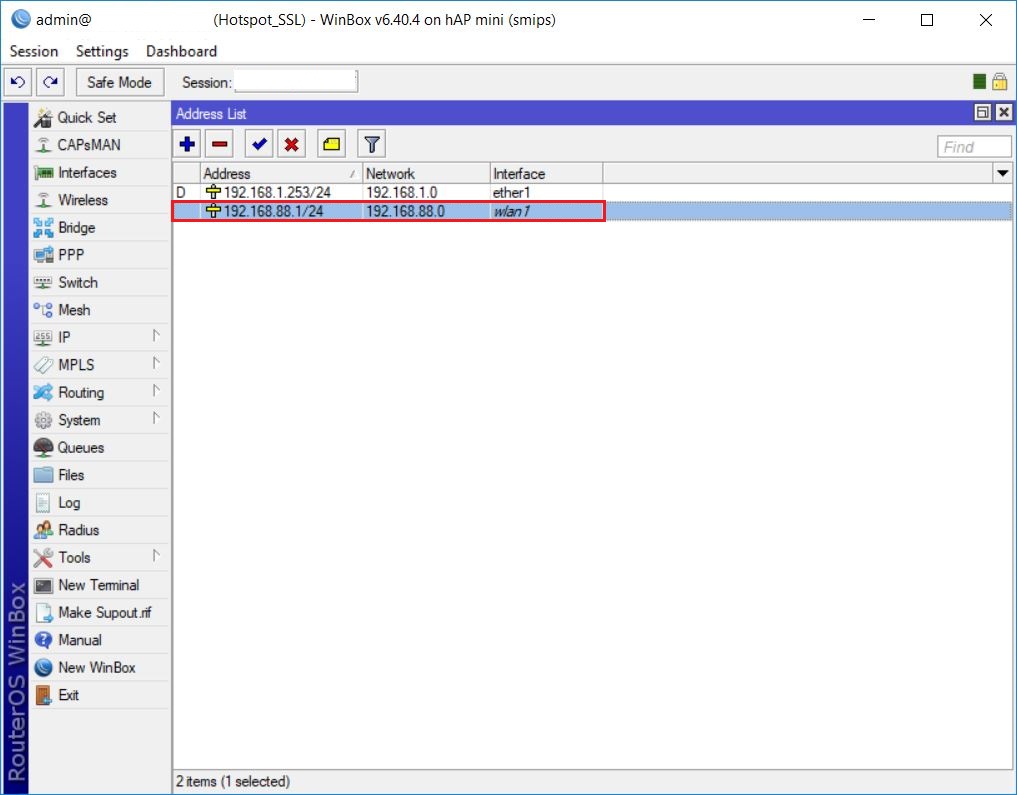Click the Redo arrow icon
Image resolution: width=1017 pixels, height=795 pixels.
pos(51,82)
